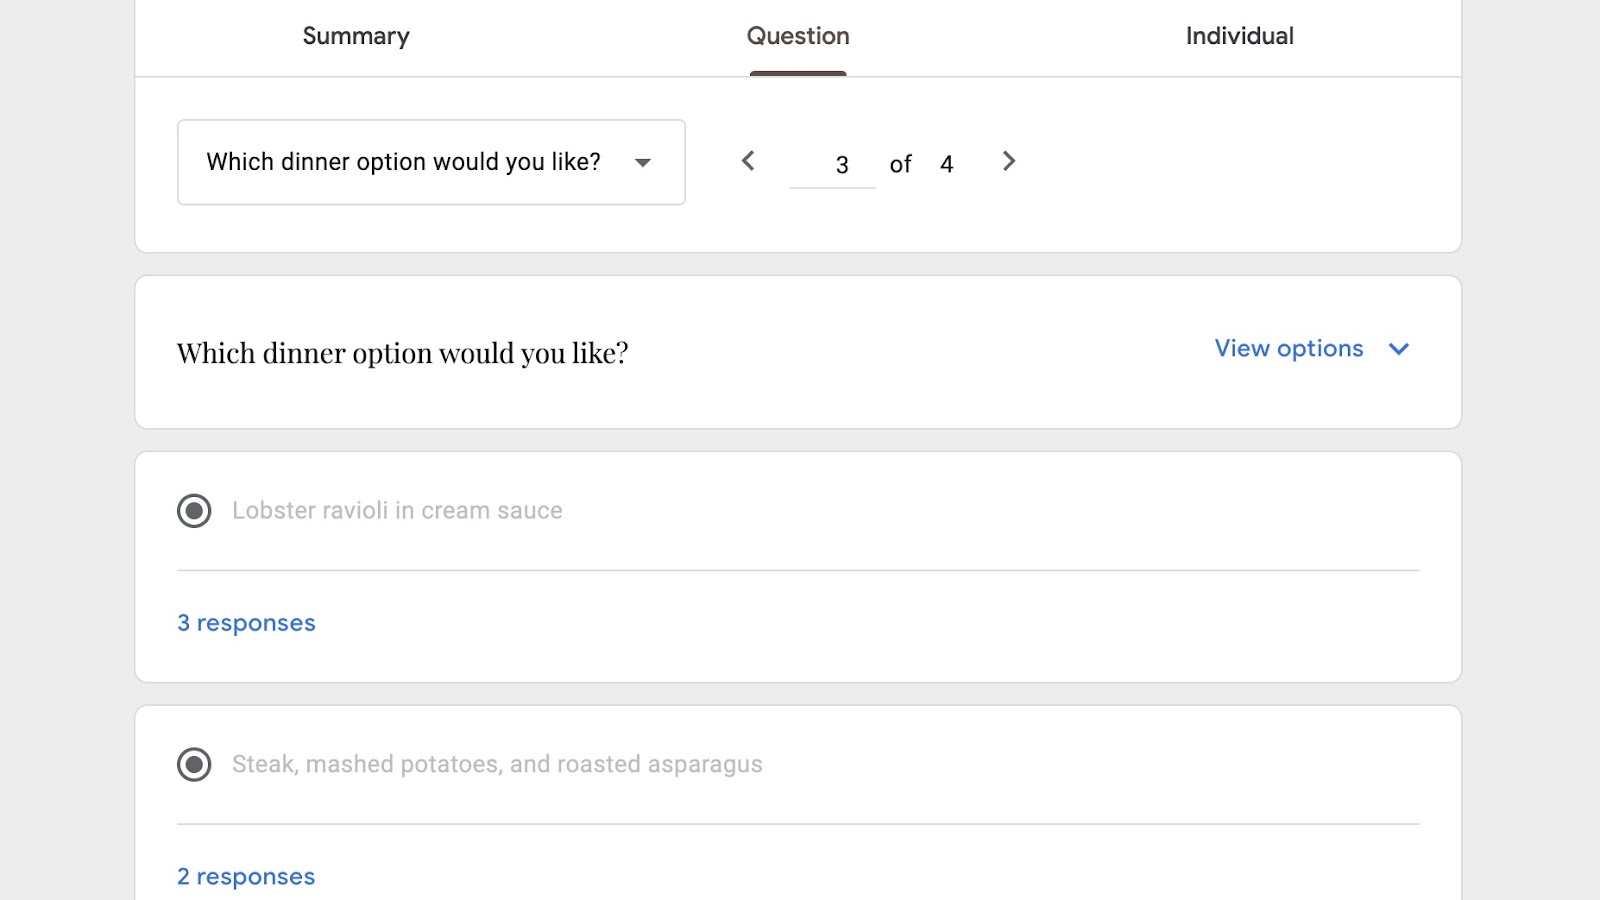Switch to the Summary tab
The height and width of the screenshot is (900, 1600).
356,37
